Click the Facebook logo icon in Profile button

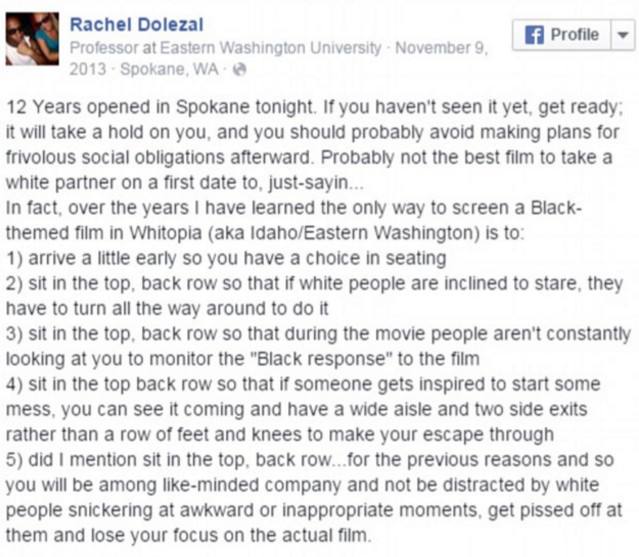[x=534, y=35]
